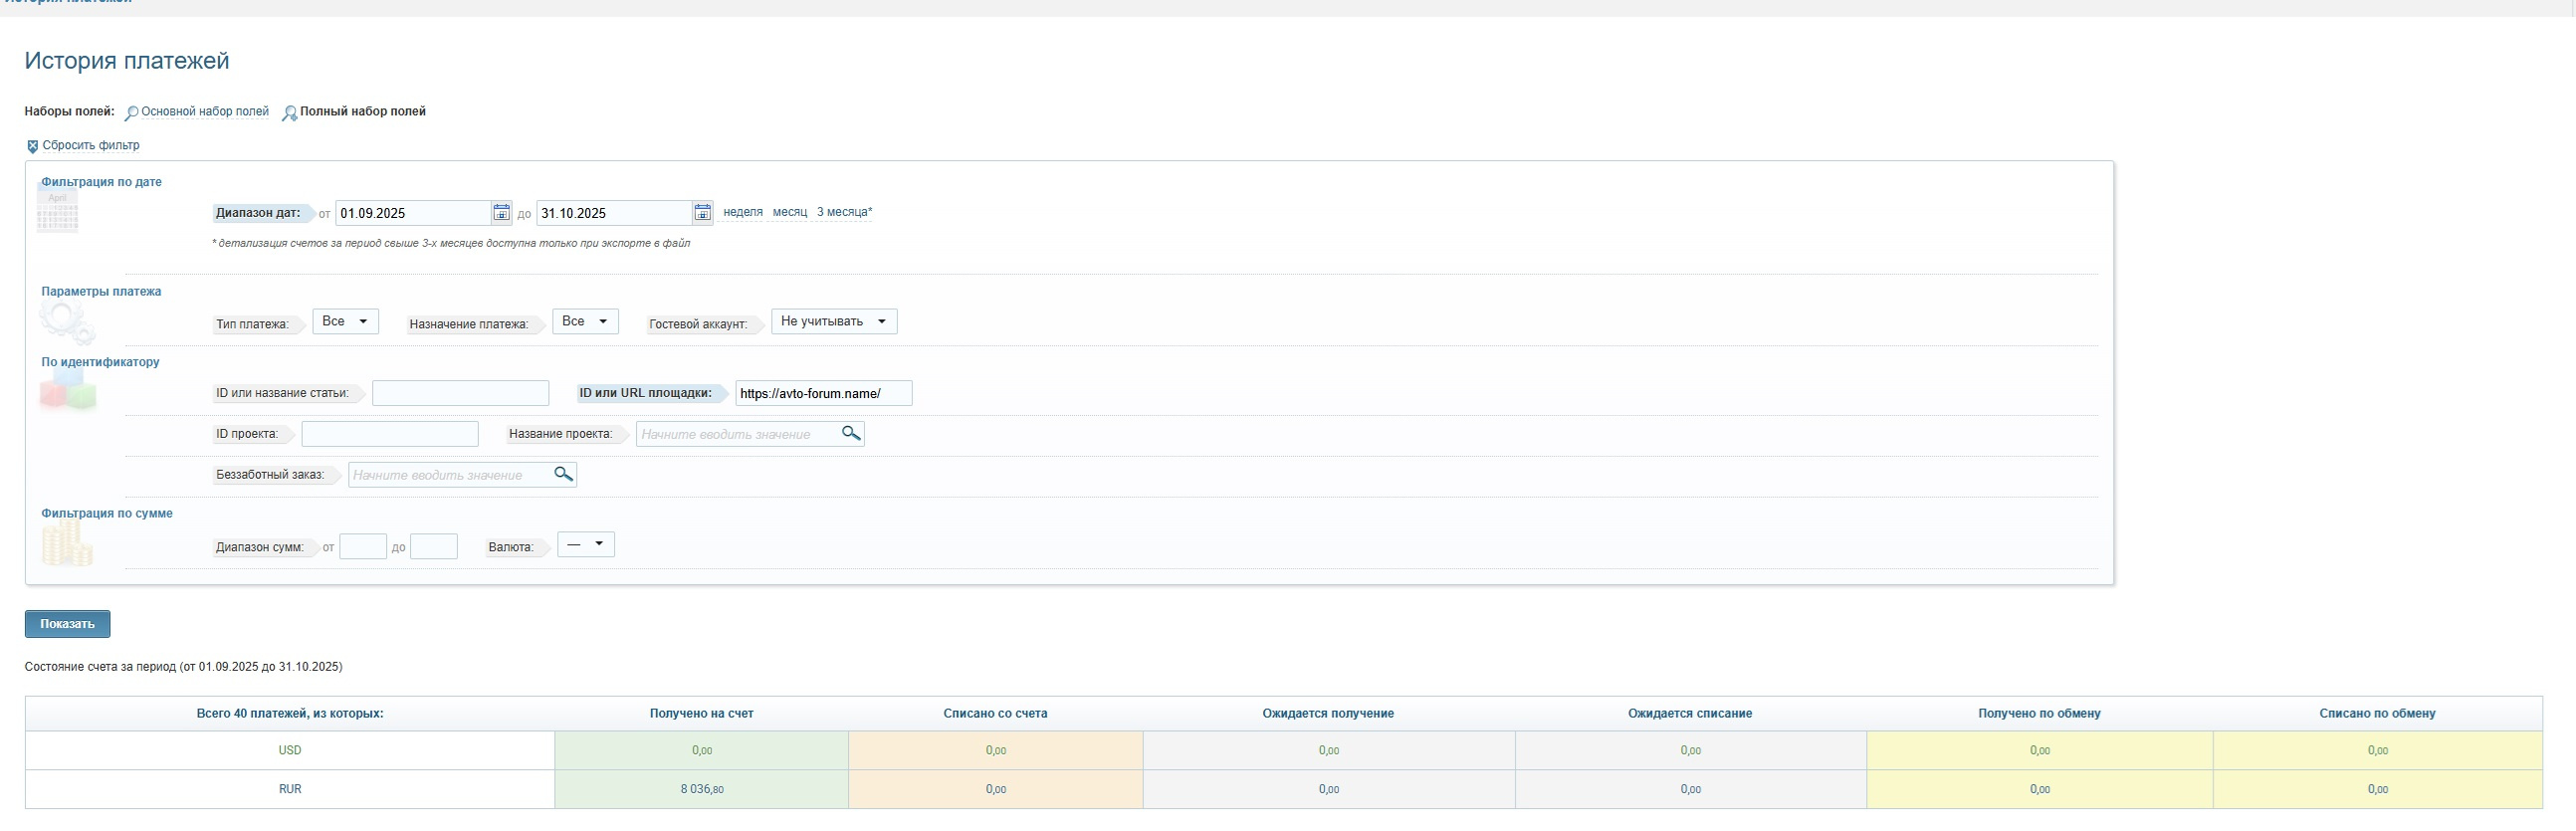Image resolution: width=2576 pixels, height=831 pixels.
Task: Click the ID или URL площадки input
Action: [824, 393]
